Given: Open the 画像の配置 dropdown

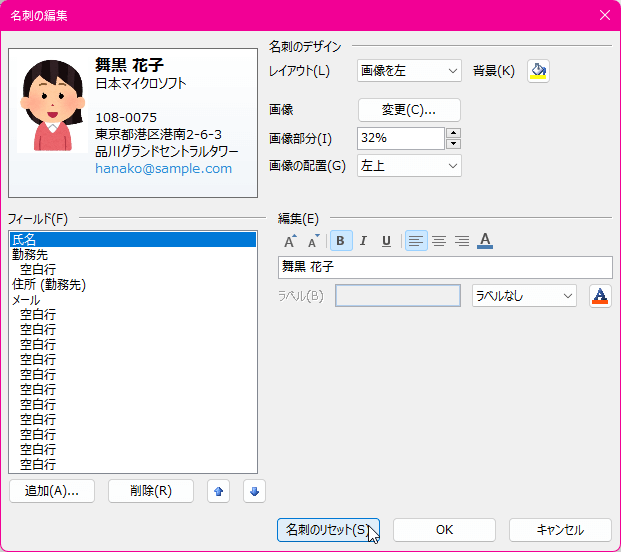Looking at the screenshot, I should coord(409,166).
